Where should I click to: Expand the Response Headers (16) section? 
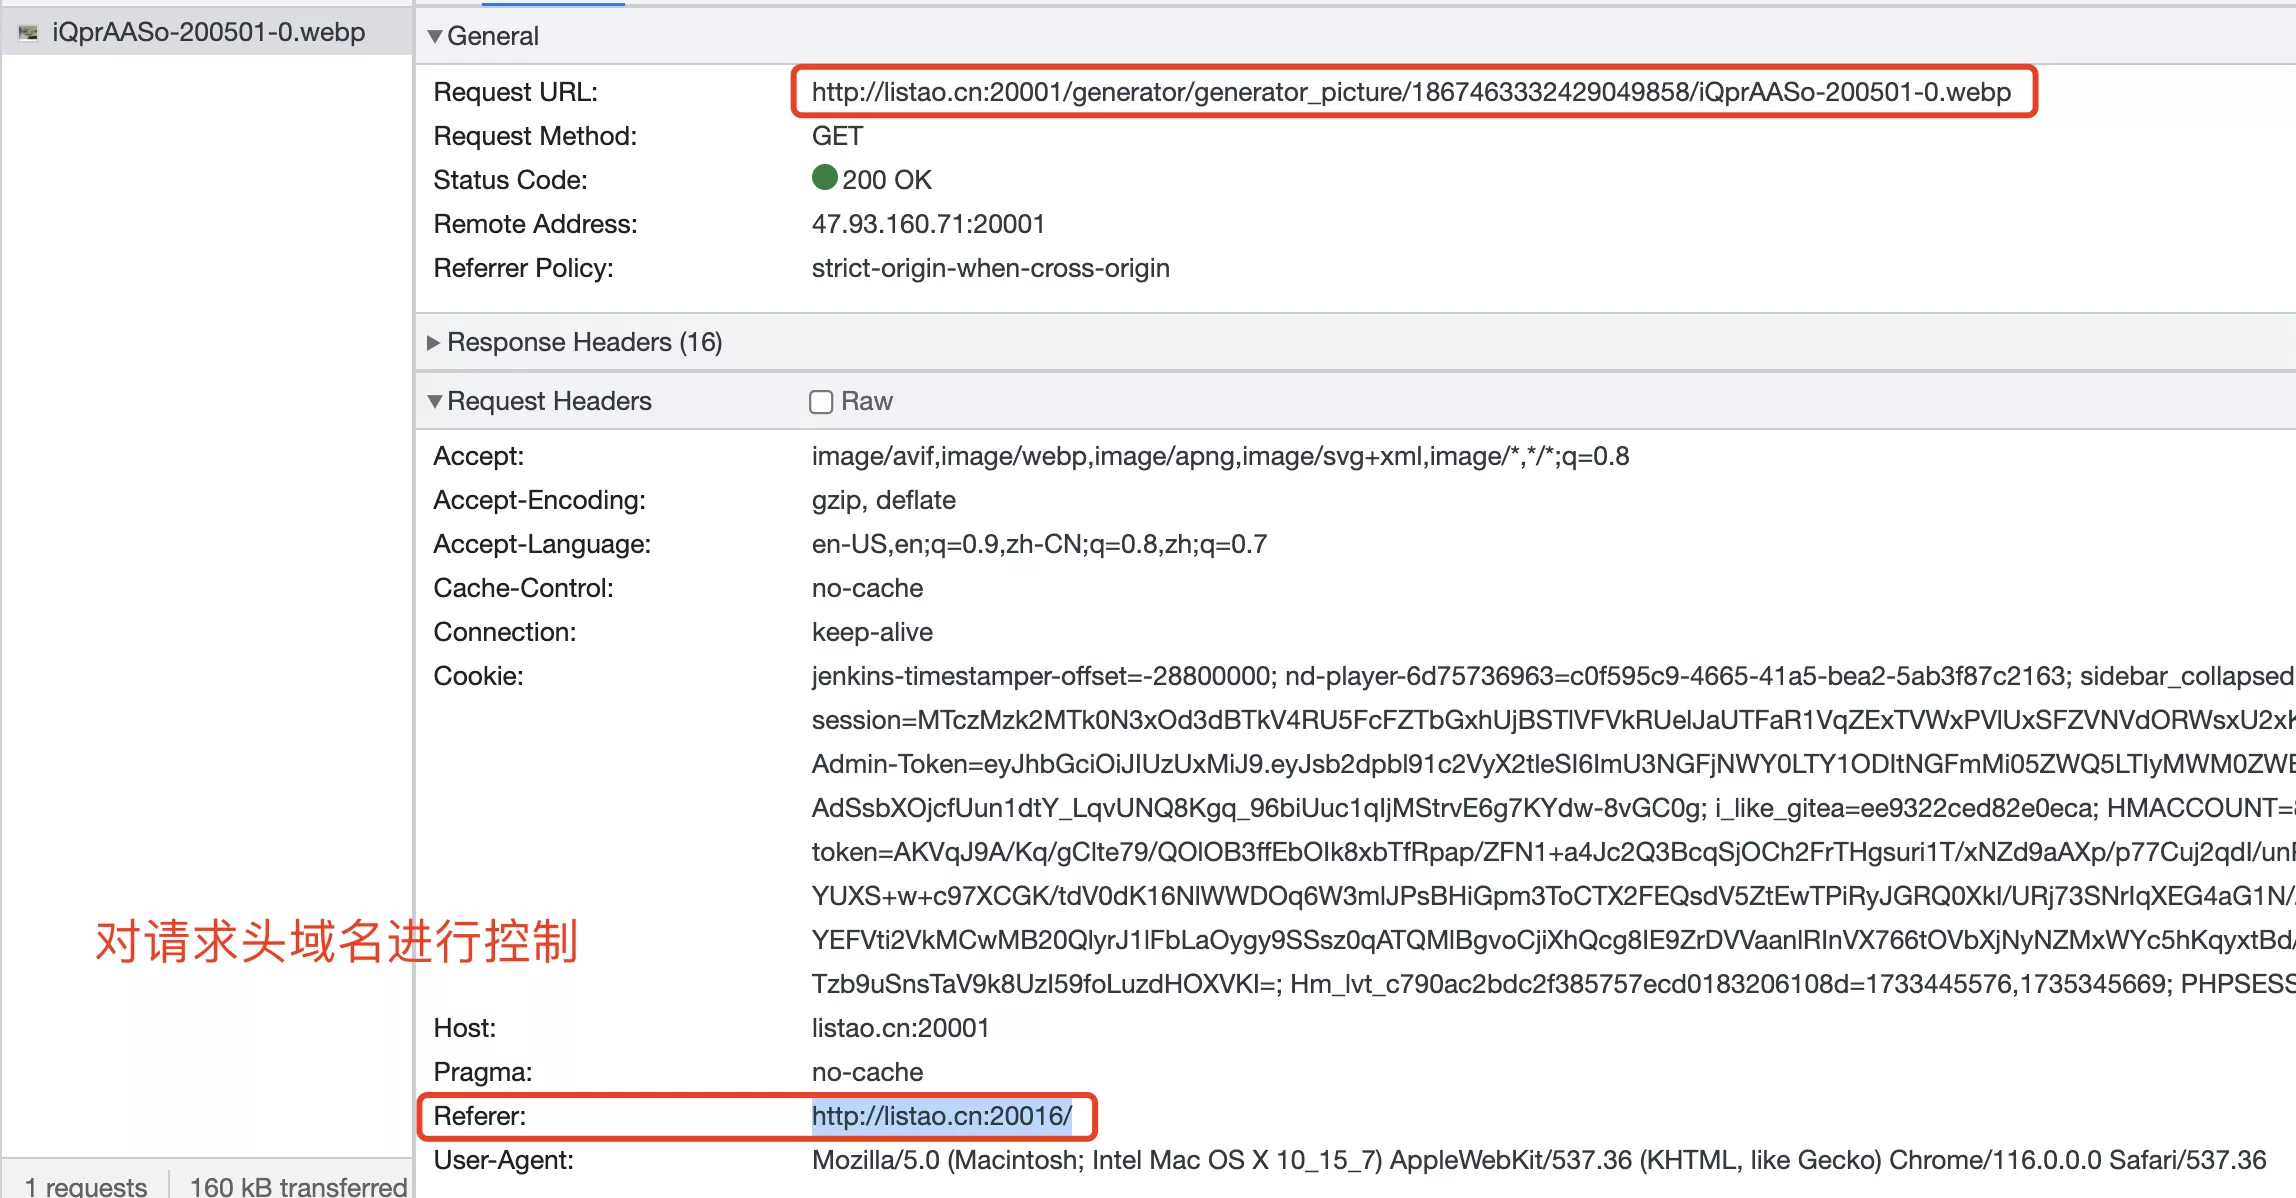[x=434, y=343]
